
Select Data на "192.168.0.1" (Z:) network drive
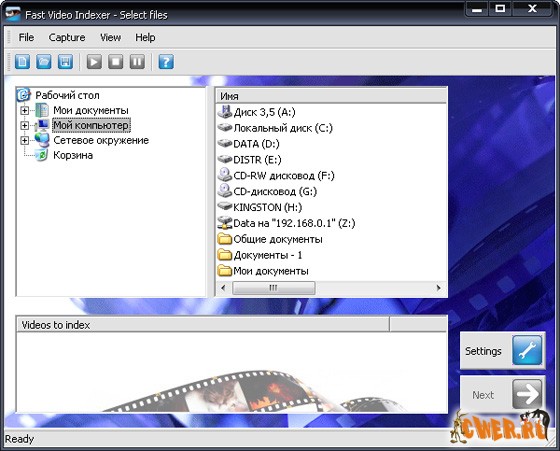coord(294,223)
